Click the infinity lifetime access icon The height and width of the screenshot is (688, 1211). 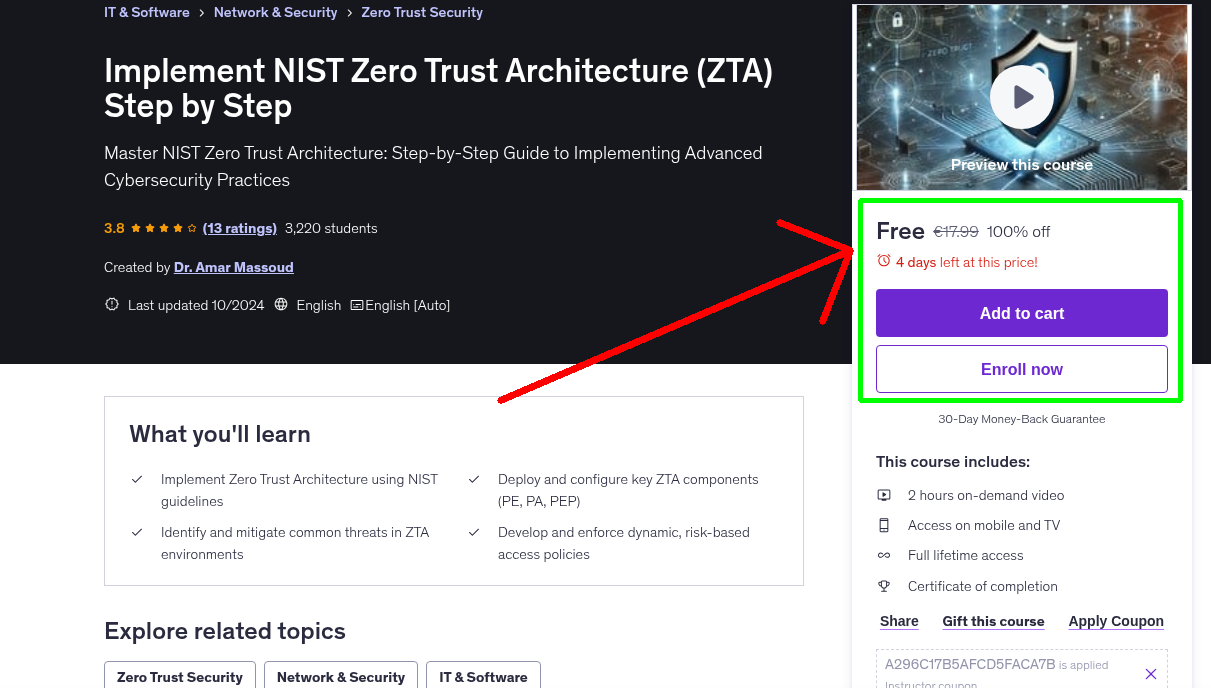click(884, 555)
